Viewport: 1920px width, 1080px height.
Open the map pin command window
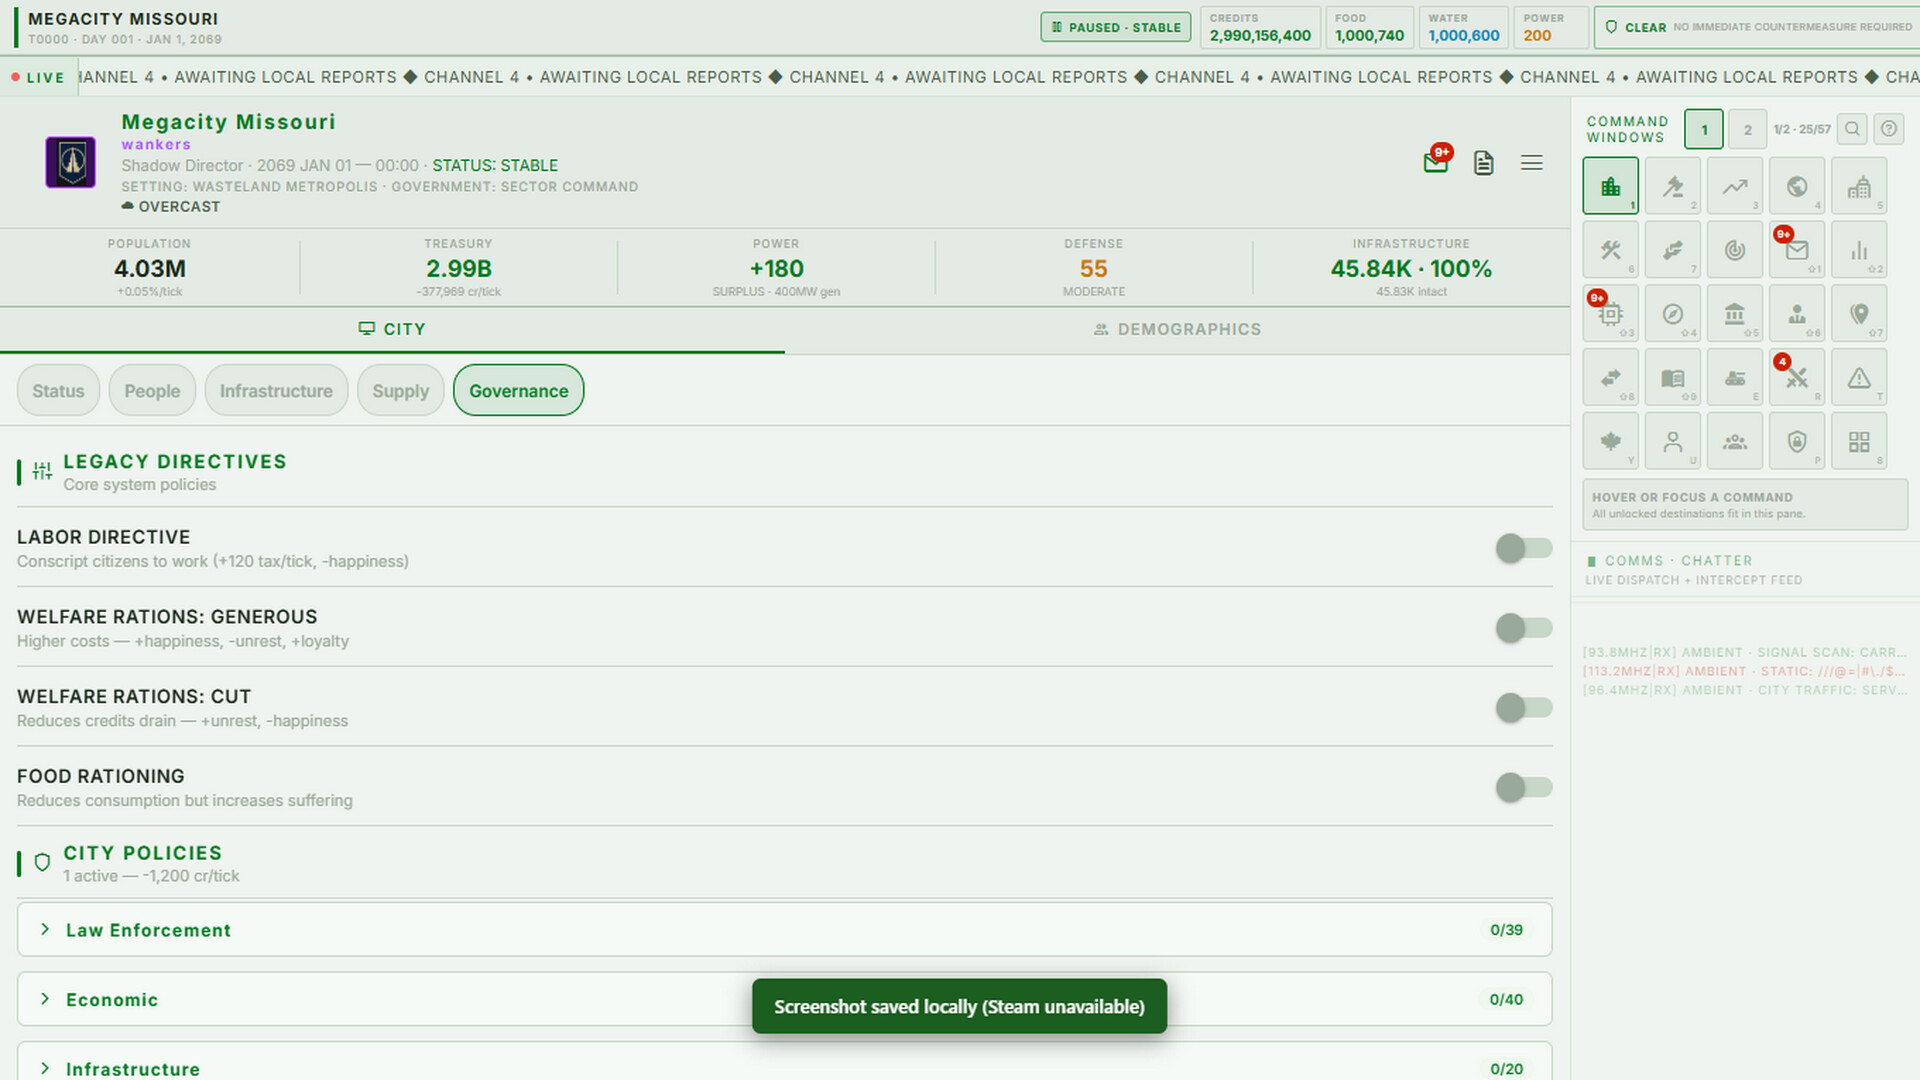click(x=1858, y=314)
